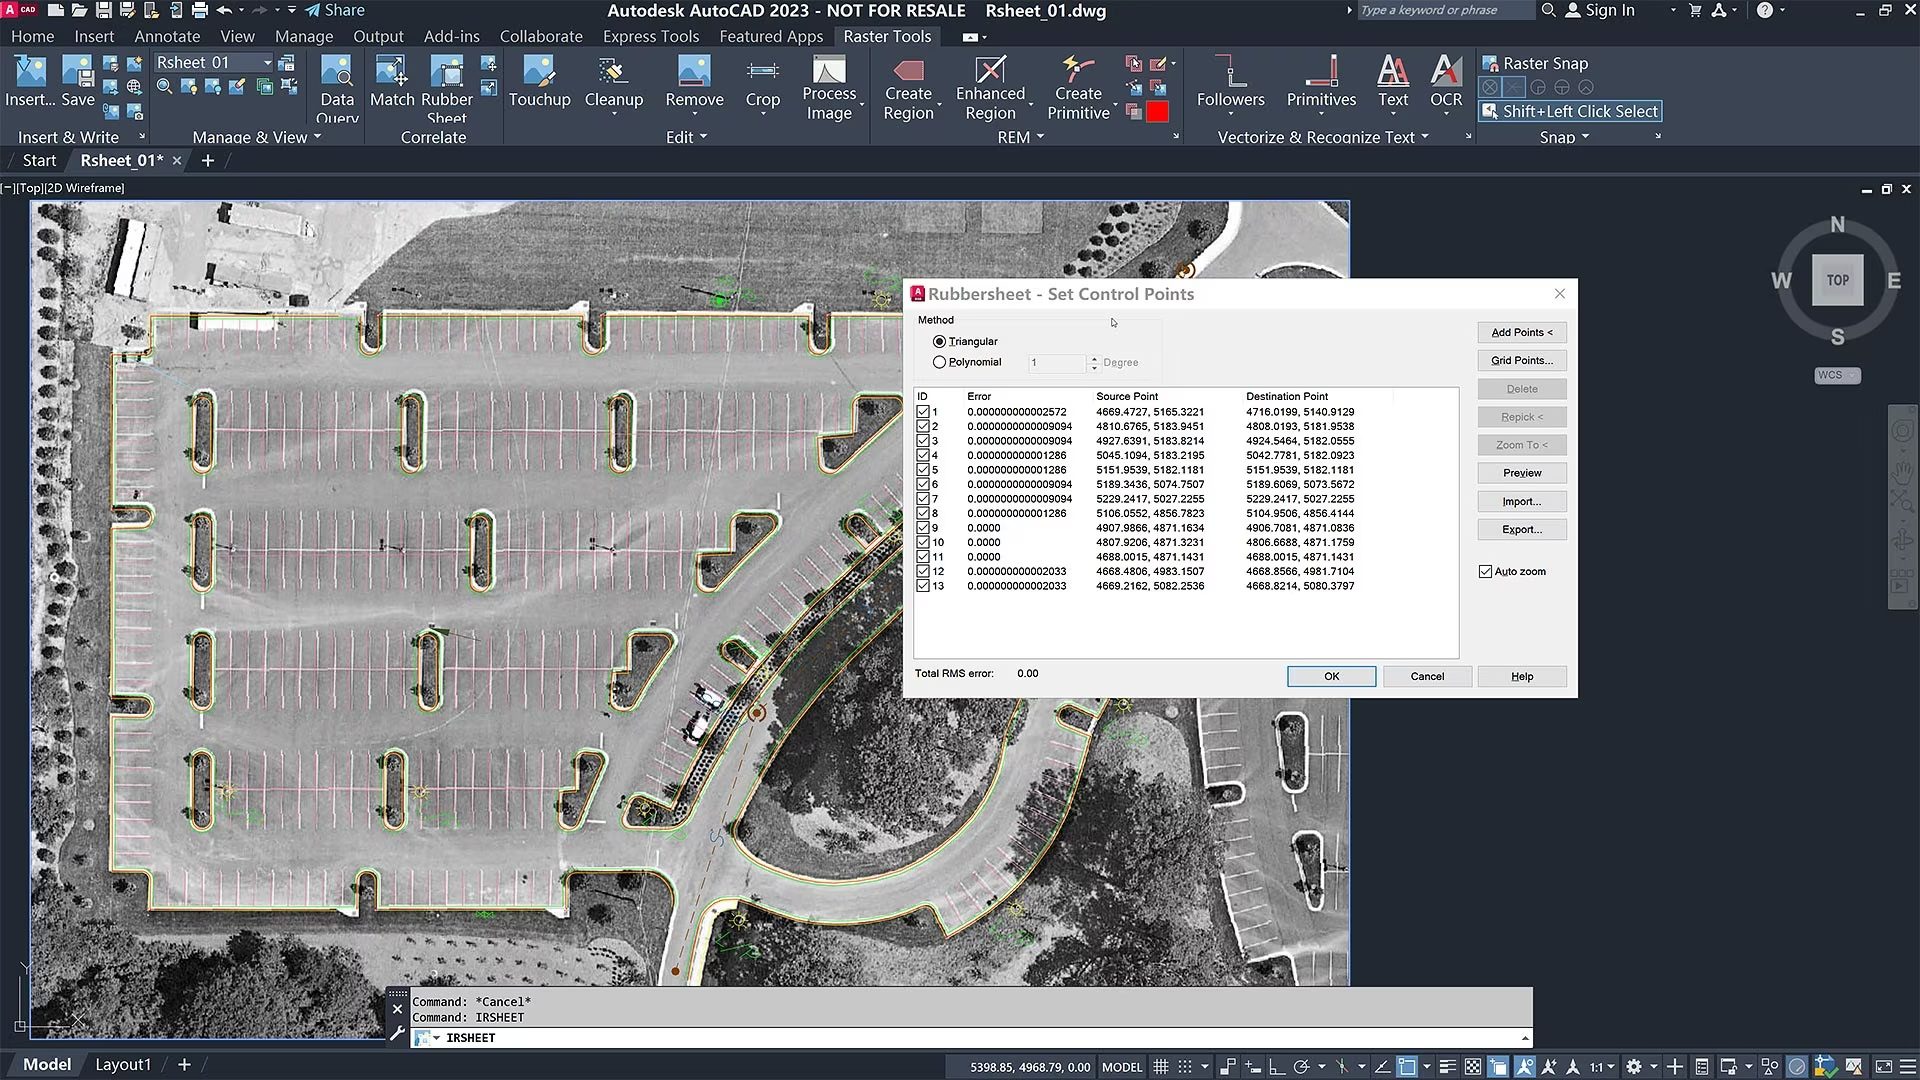The image size is (1920, 1080).
Task: Toggle grid display in the status bar
Action: [1161, 1066]
